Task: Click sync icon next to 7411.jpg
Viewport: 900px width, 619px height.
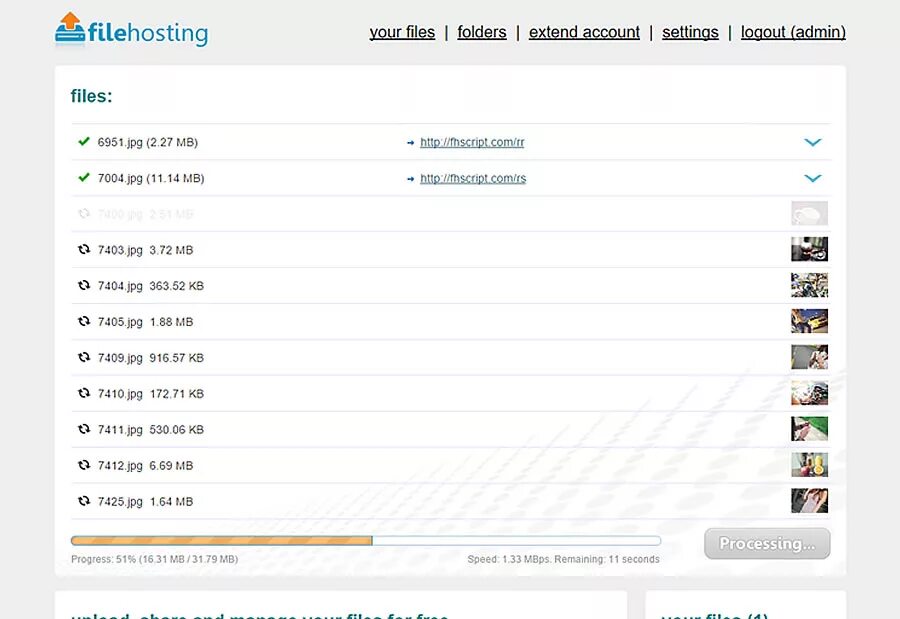Action: [x=84, y=429]
